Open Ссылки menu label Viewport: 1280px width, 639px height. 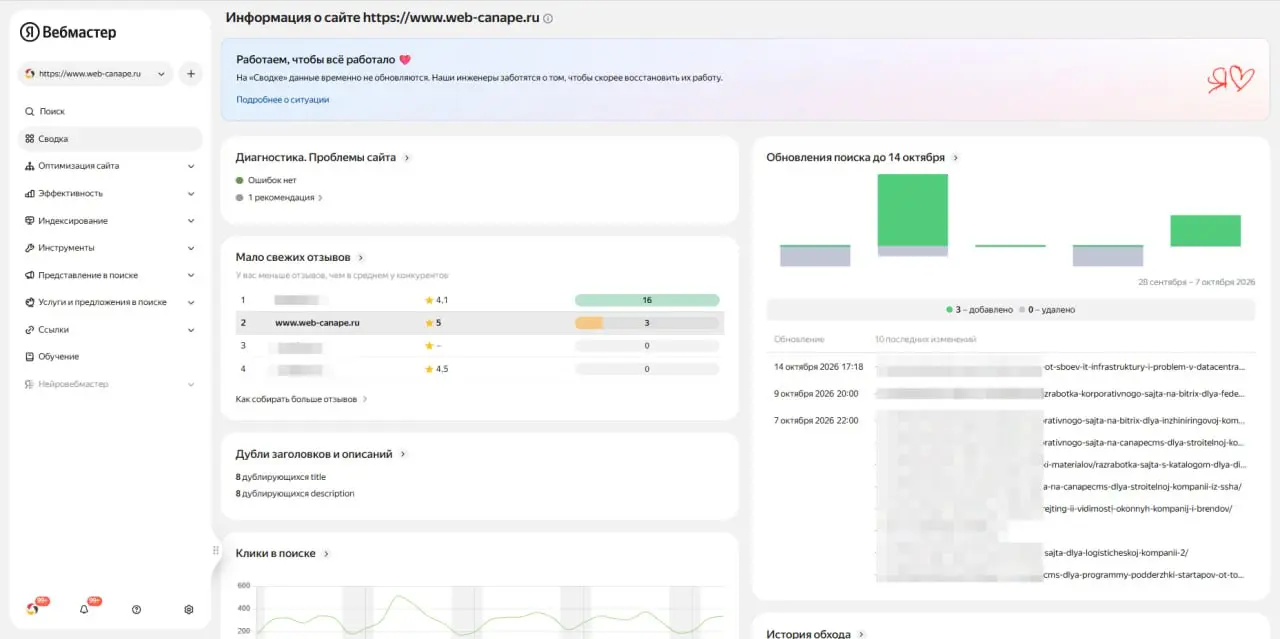(x=54, y=329)
